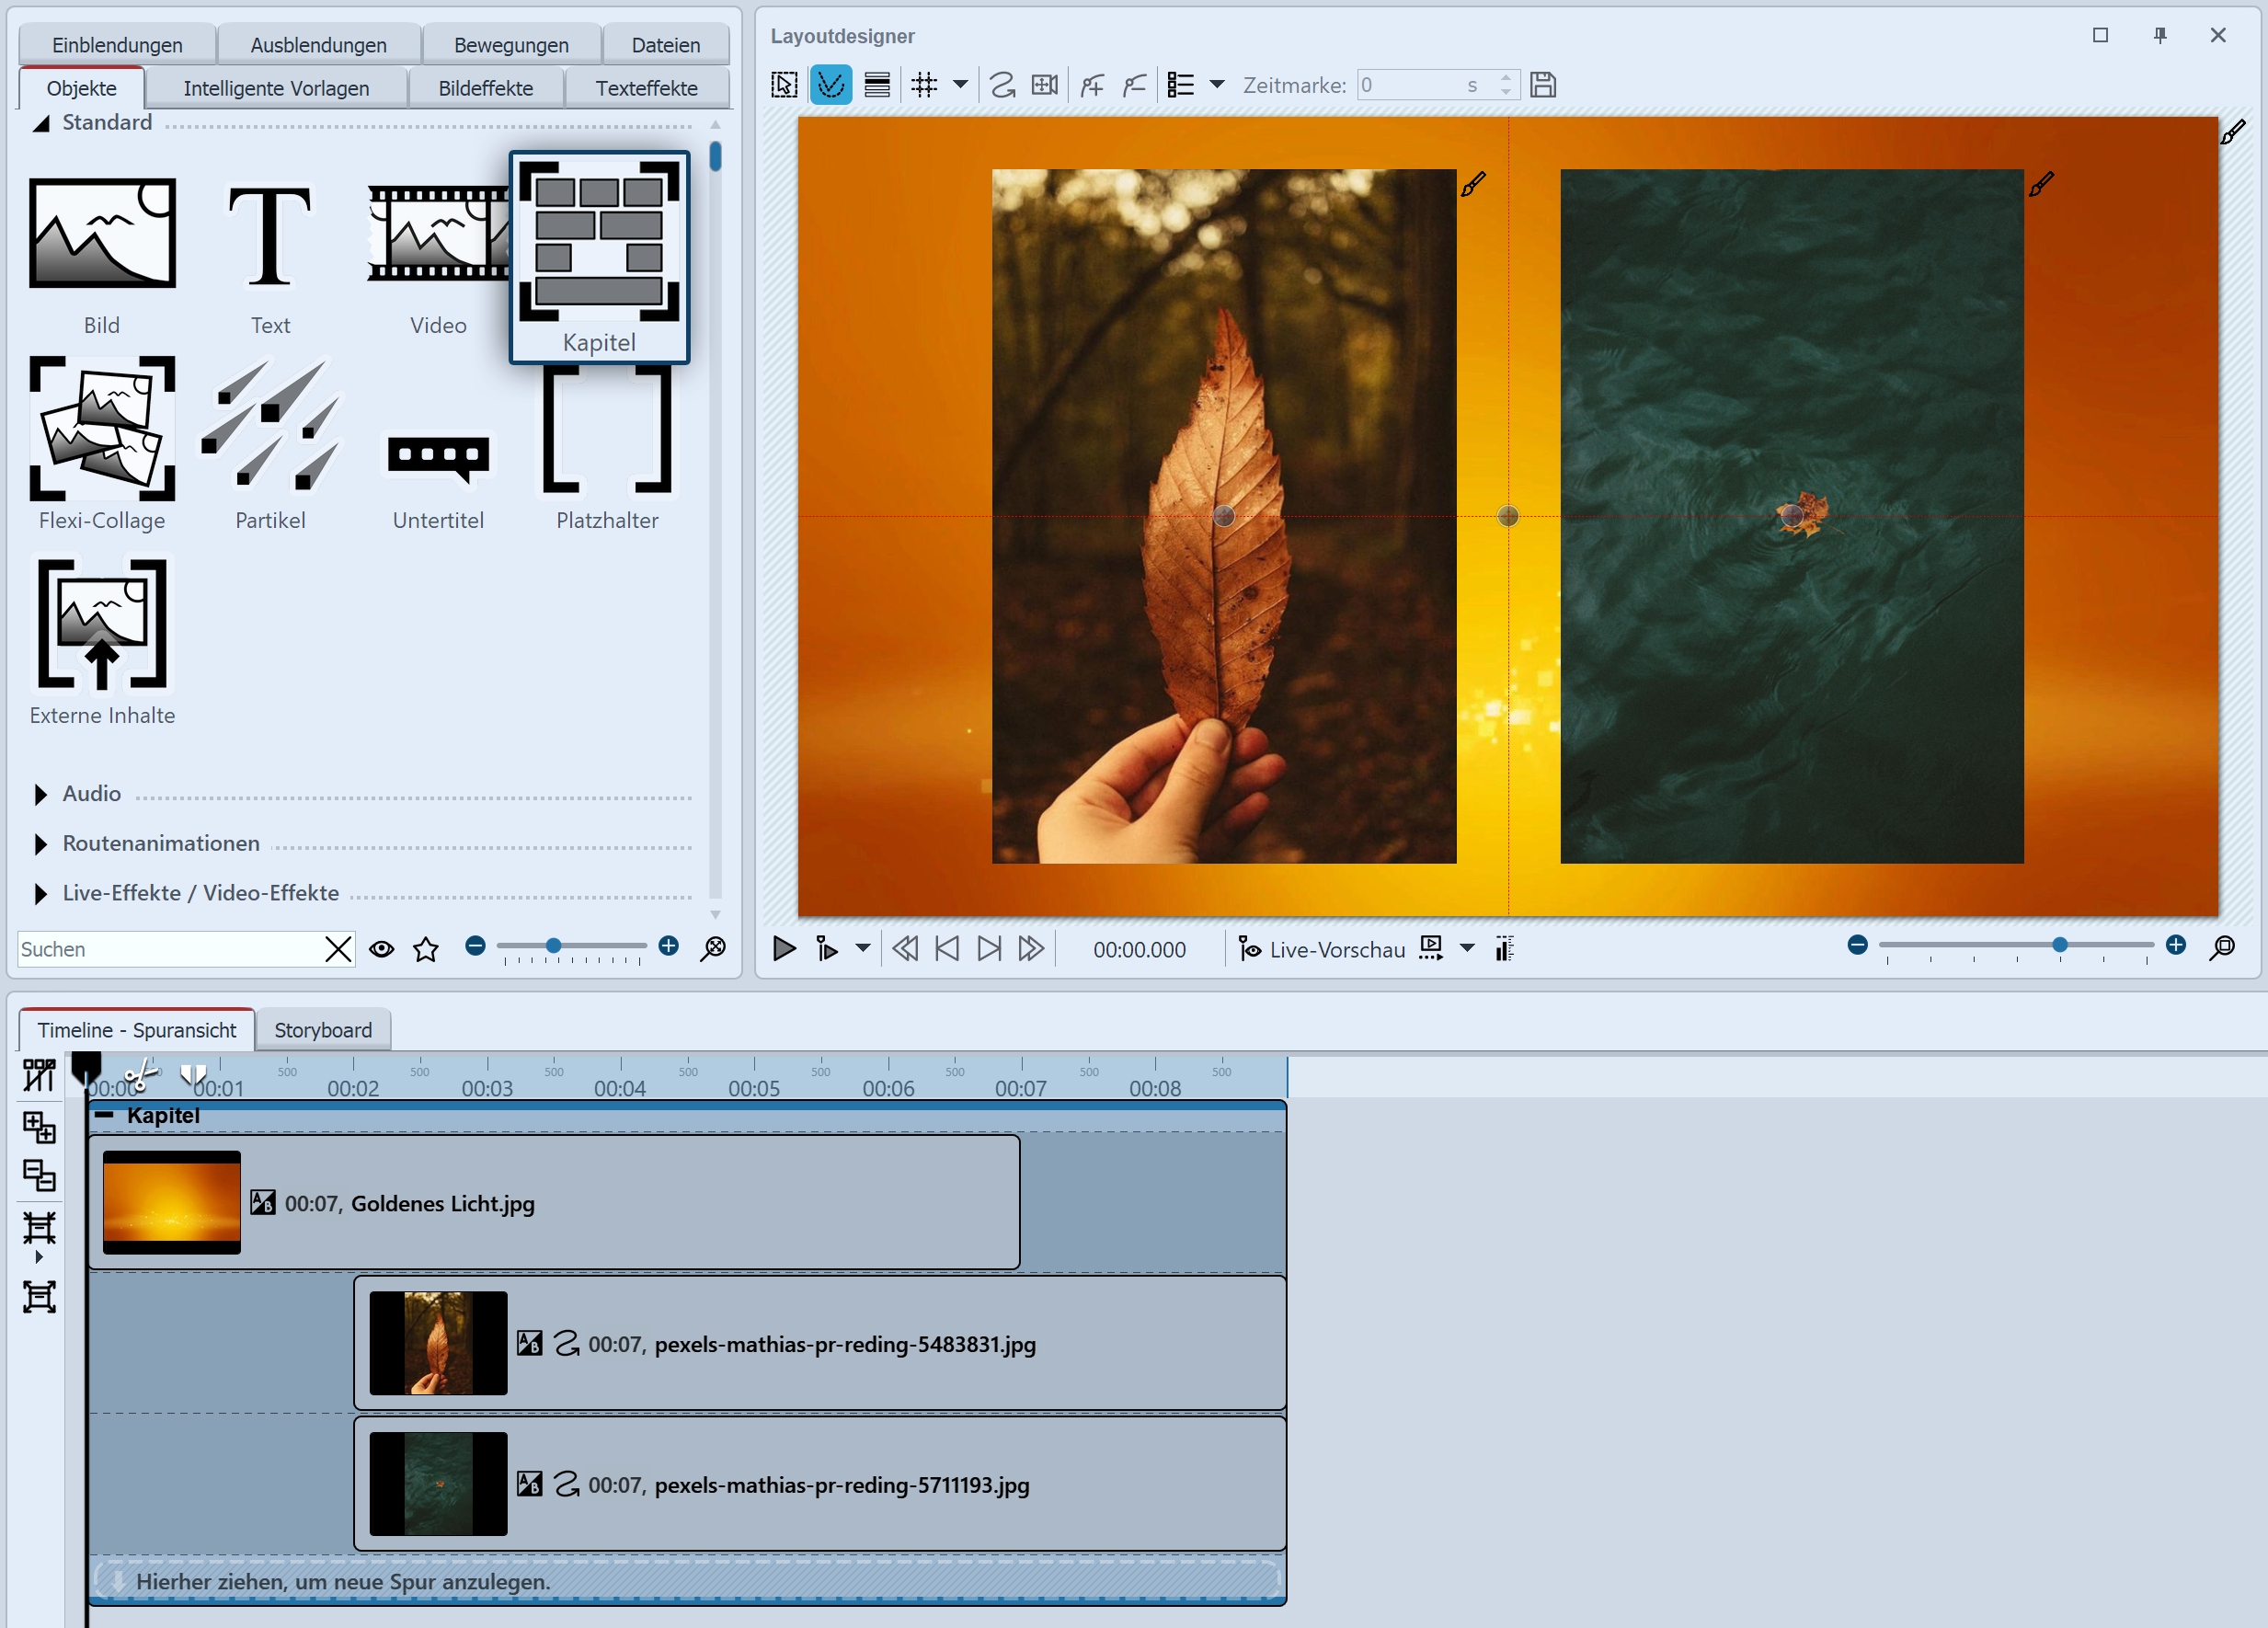This screenshot has width=2268, height=1628.
Task: Toggle the favorites star icon
Action: point(426,948)
